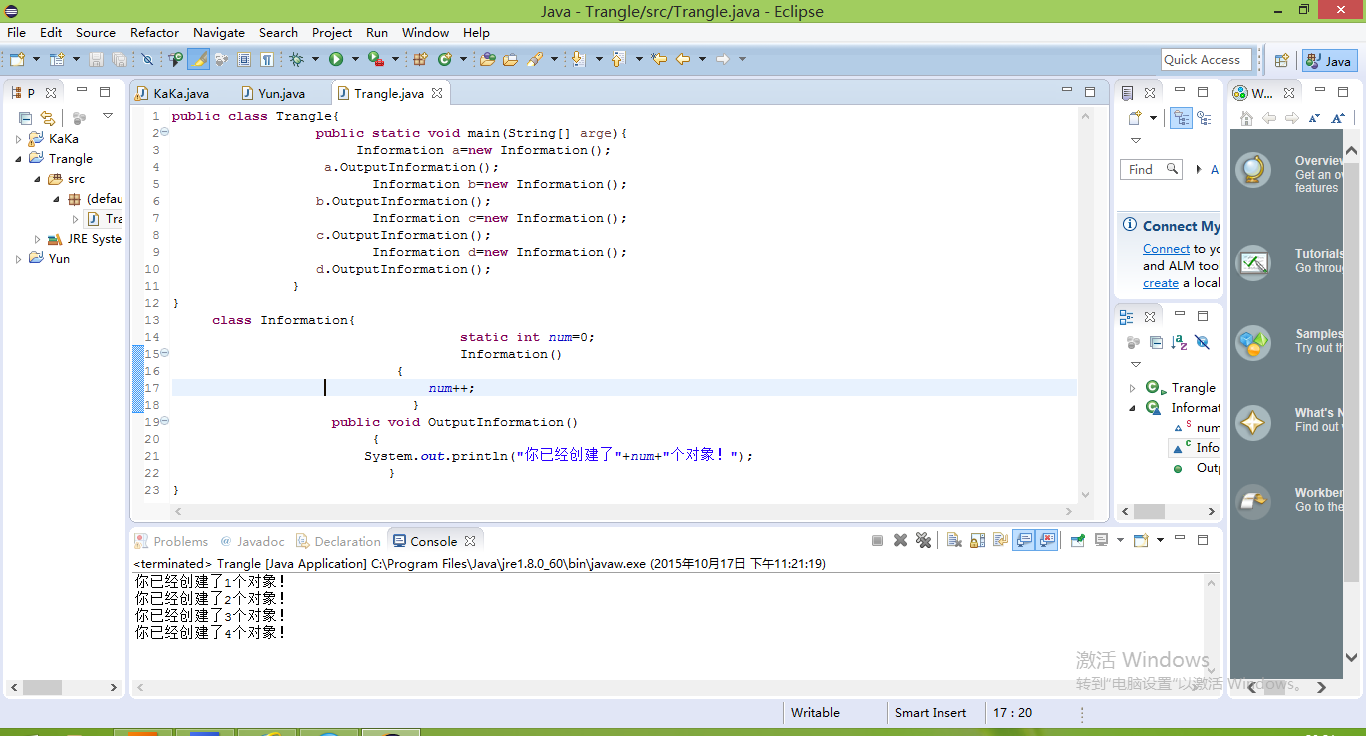The width and height of the screenshot is (1366, 736).
Task: Click the Find field in Task List
Action: [x=1151, y=170]
